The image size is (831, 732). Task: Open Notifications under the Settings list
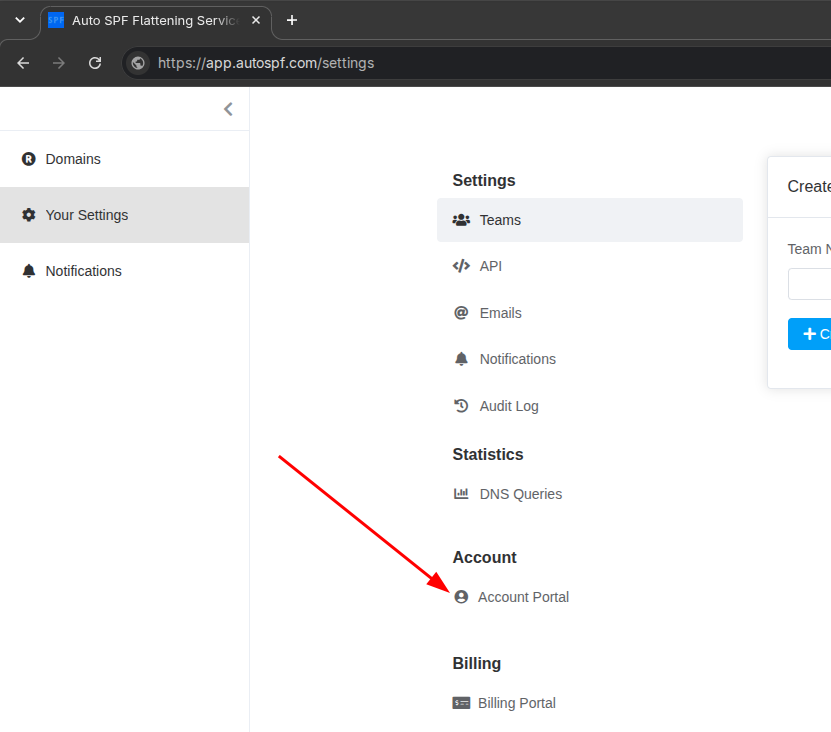517,359
